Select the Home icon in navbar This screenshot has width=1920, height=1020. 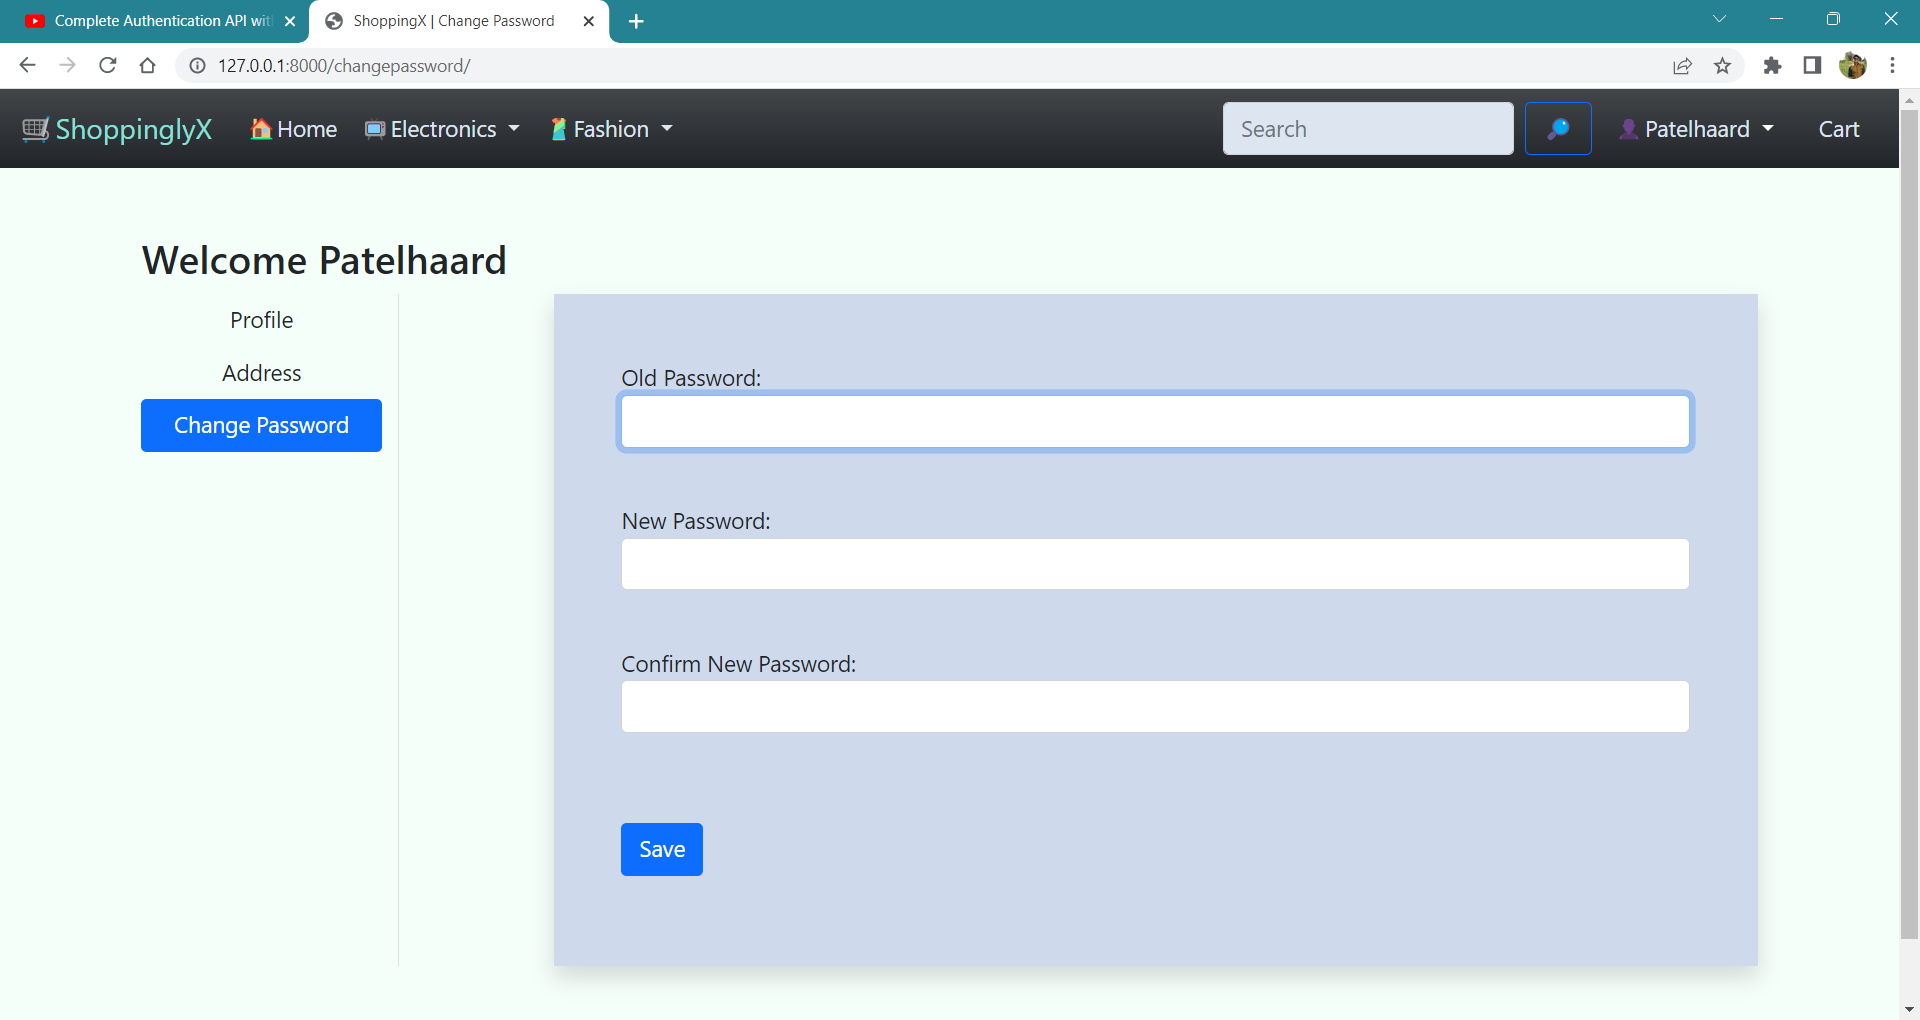click(x=261, y=128)
